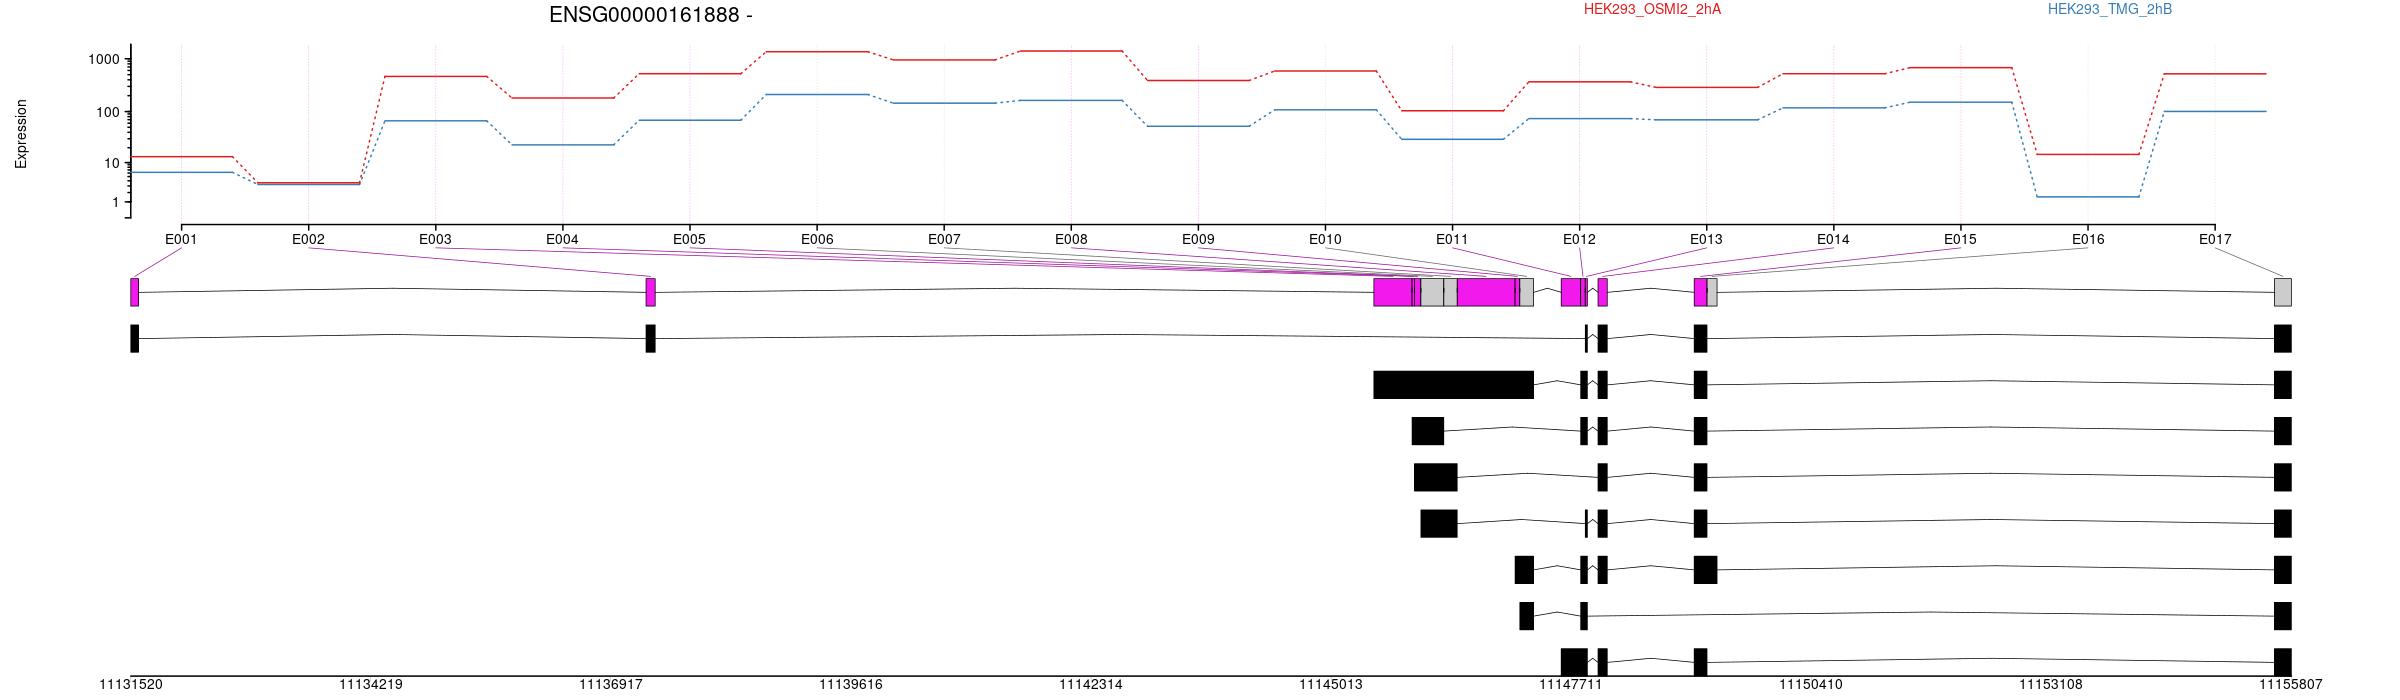Select the HEK293_TMG_2hB legend label
The width and height of the screenshot is (2400, 700).
click(2110, 9)
